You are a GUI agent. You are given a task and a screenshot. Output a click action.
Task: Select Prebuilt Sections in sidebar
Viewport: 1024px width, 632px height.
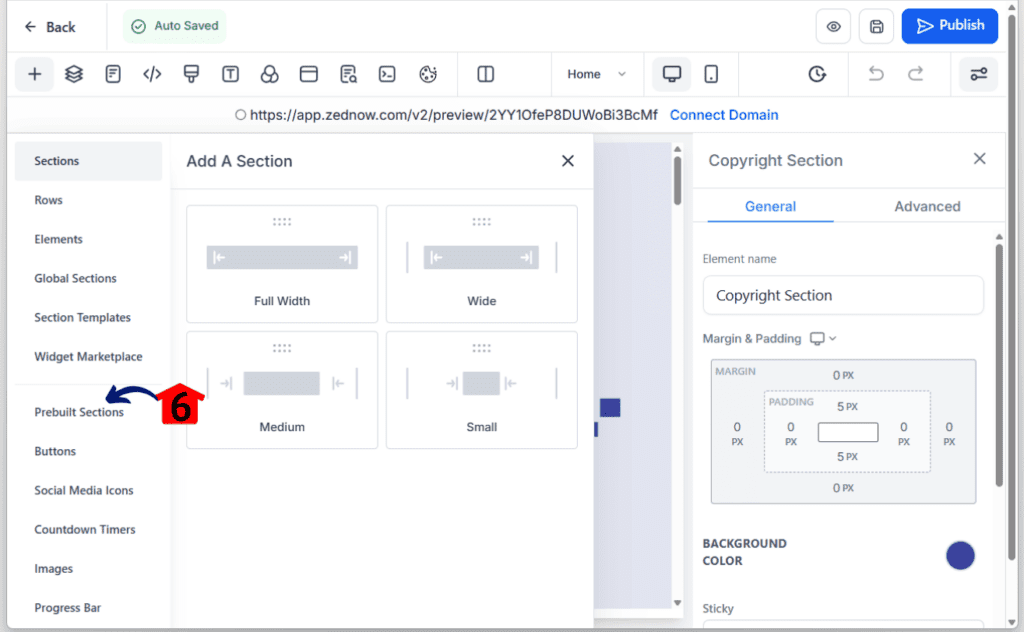(x=79, y=412)
